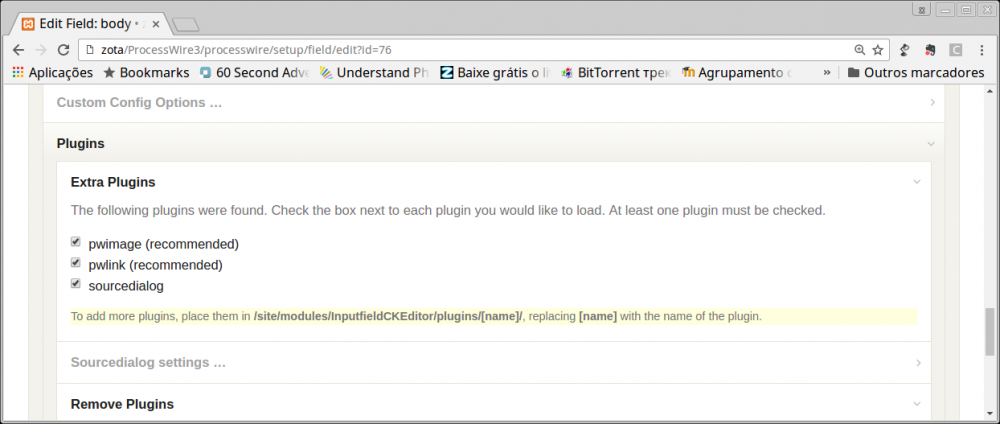Image resolution: width=1000 pixels, height=424 pixels.
Task: Bookmark this page with the star icon
Action: (x=878, y=50)
